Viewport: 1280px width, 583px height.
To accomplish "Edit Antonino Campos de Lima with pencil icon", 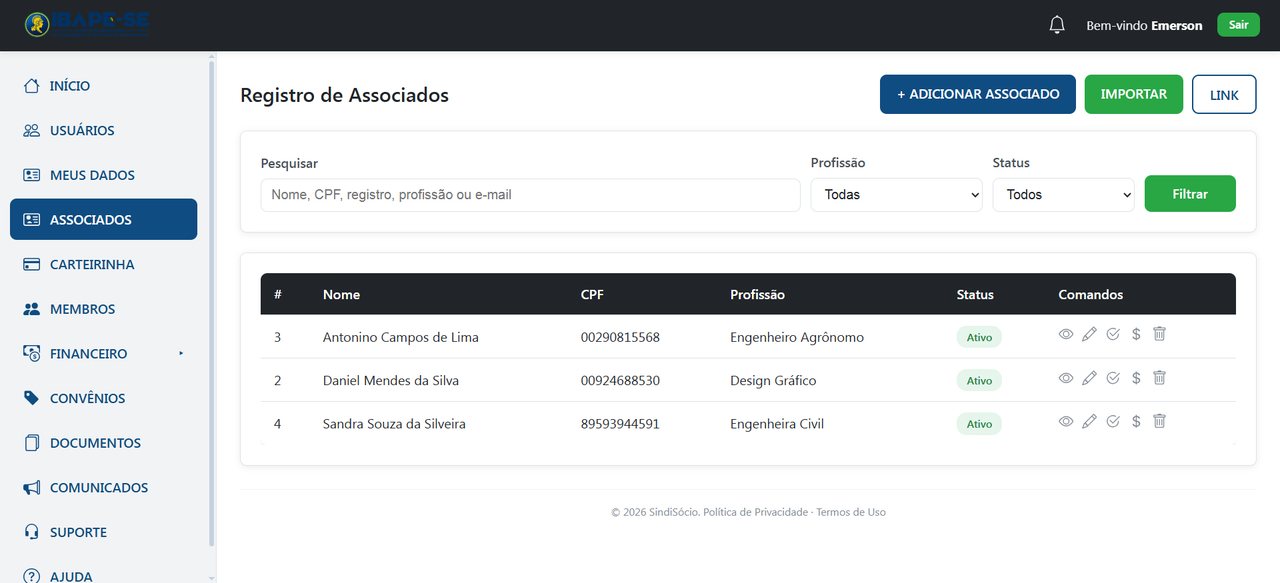I will [x=1089, y=334].
